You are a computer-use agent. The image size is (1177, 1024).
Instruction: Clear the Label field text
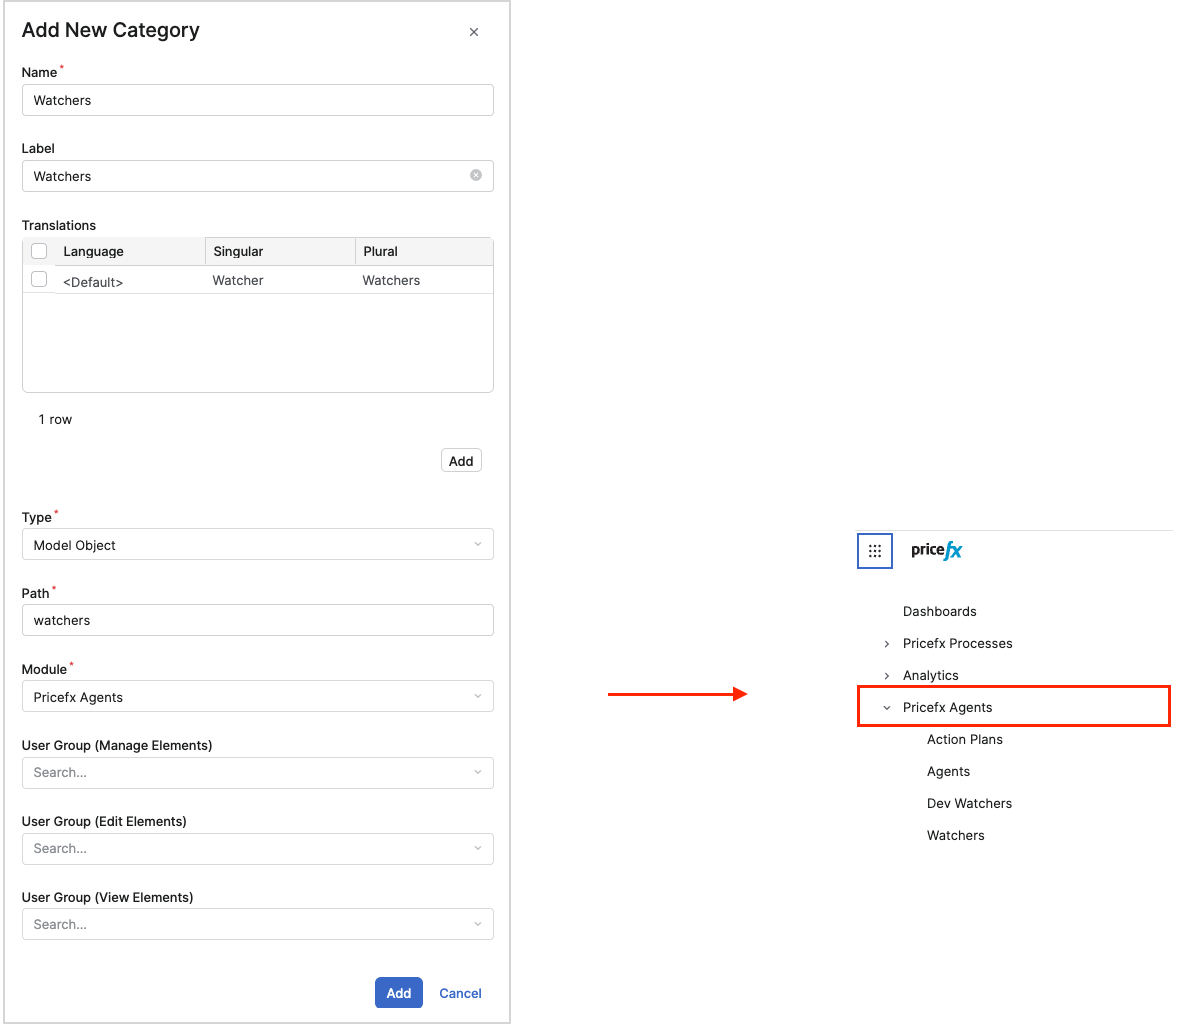(x=476, y=175)
